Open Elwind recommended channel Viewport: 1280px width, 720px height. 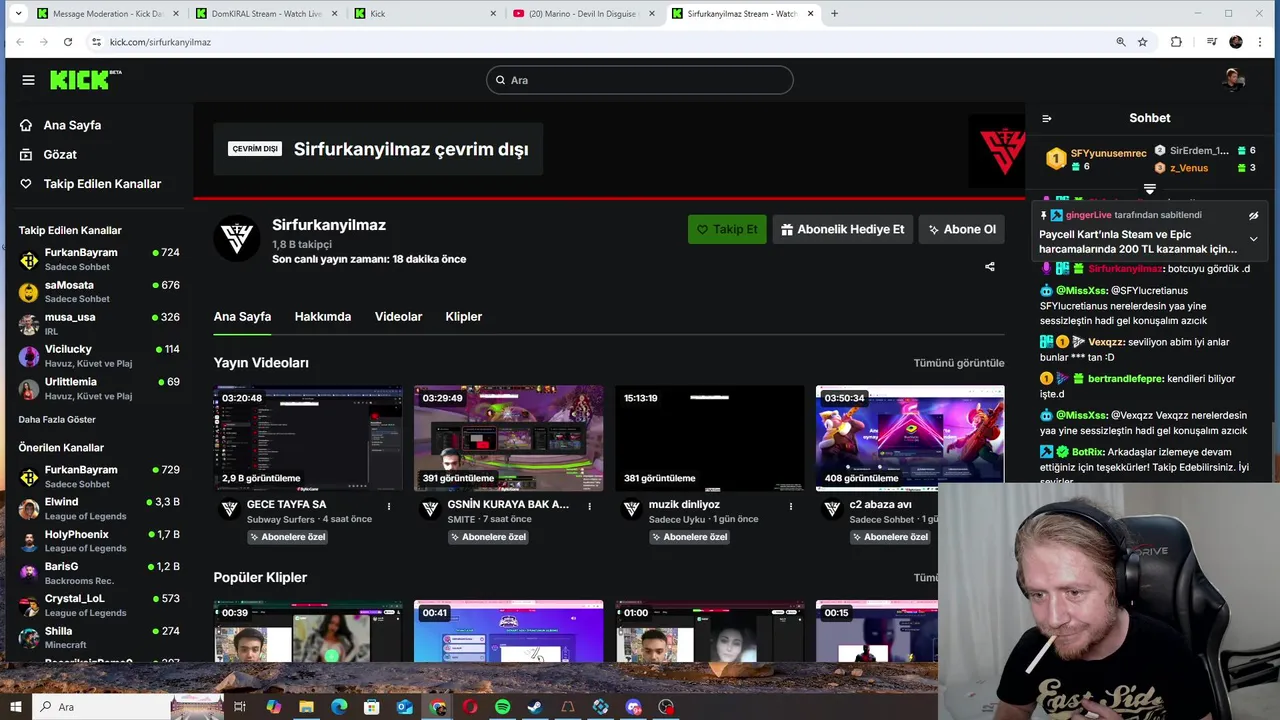pos(99,508)
